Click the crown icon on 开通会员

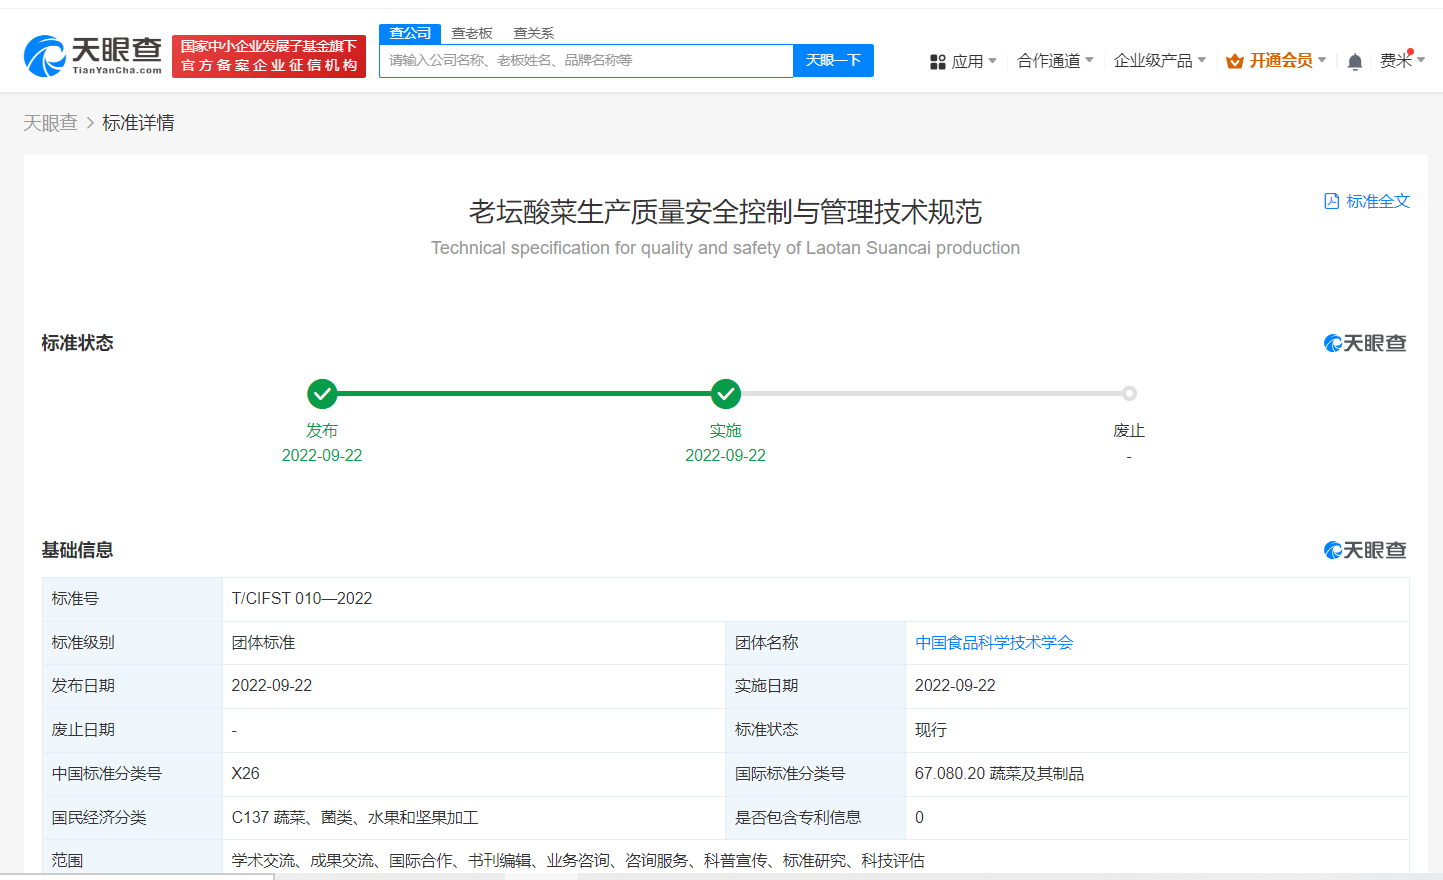(x=1233, y=60)
